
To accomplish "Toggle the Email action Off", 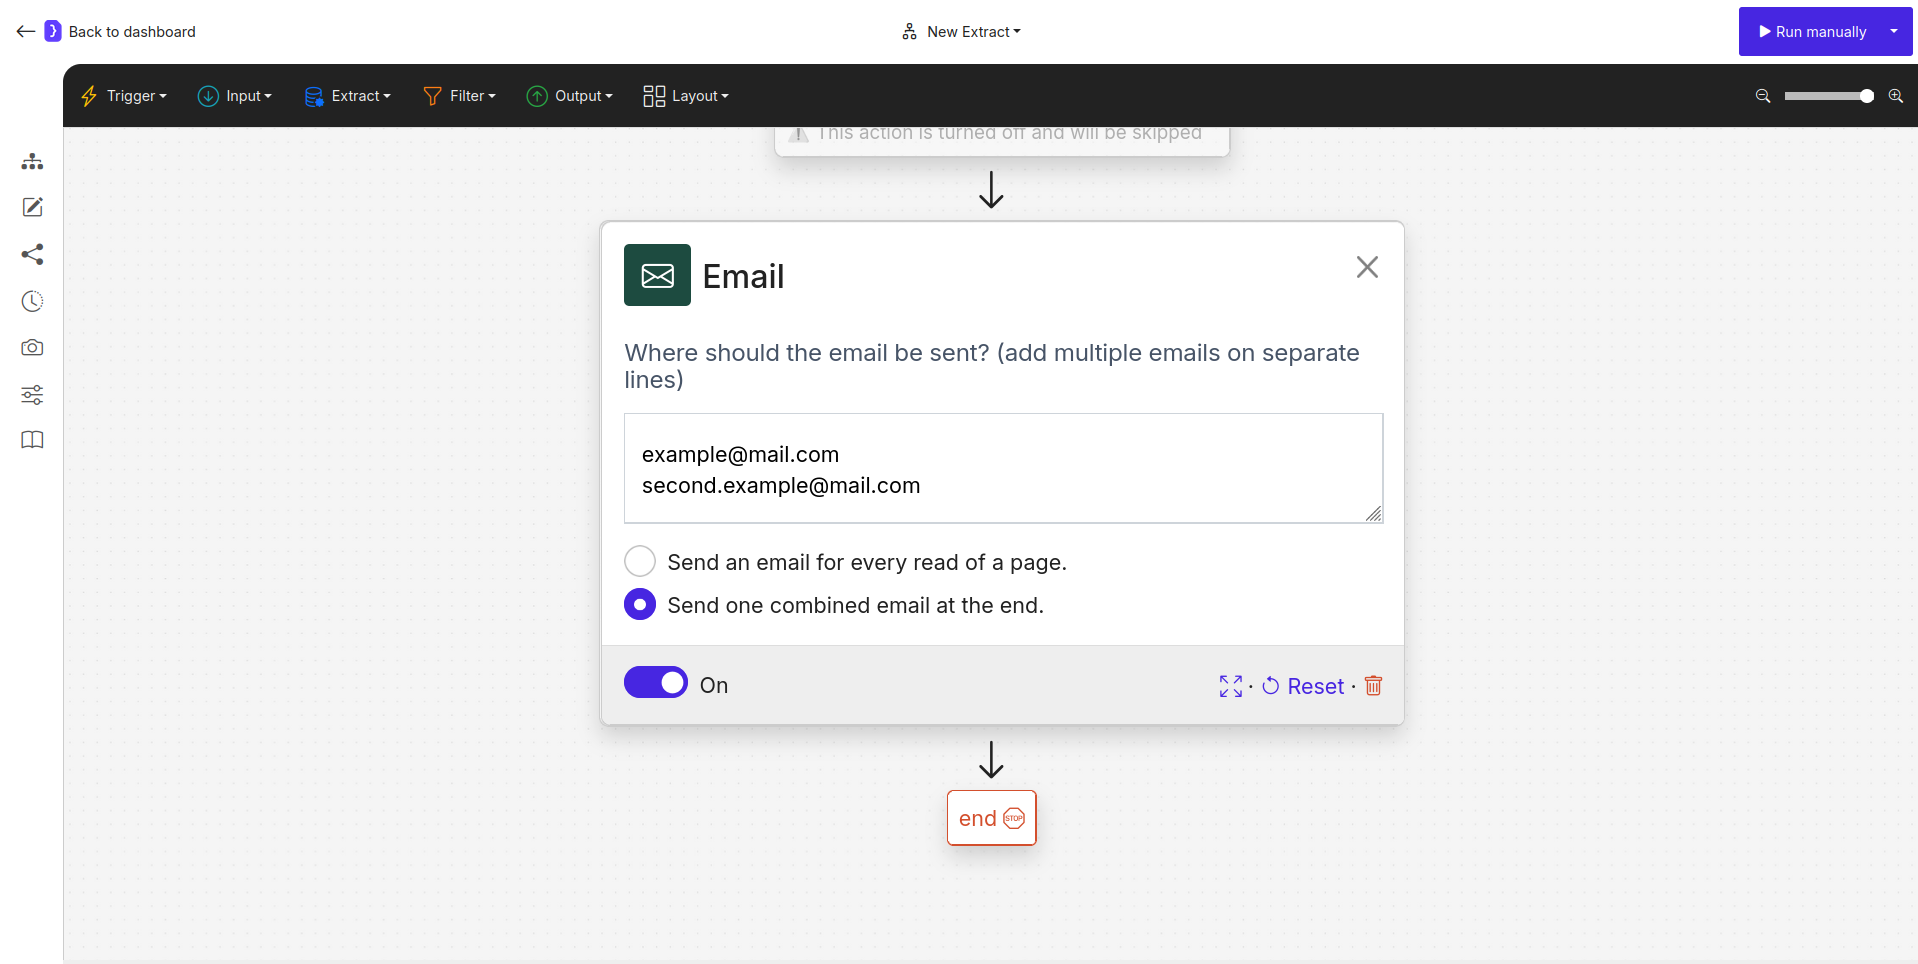I will tap(655, 682).
